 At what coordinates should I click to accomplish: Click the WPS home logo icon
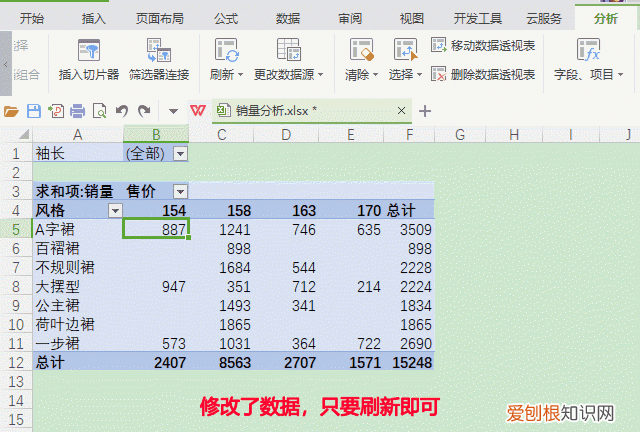tap(198, 110)
